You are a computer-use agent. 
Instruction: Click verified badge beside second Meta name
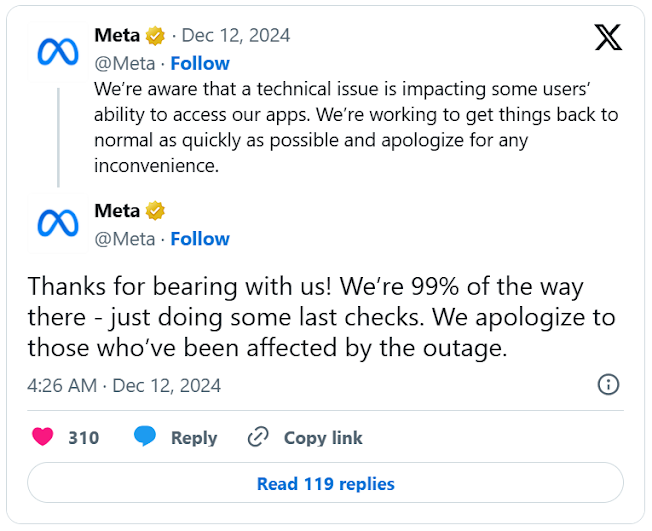pos(156,211)
